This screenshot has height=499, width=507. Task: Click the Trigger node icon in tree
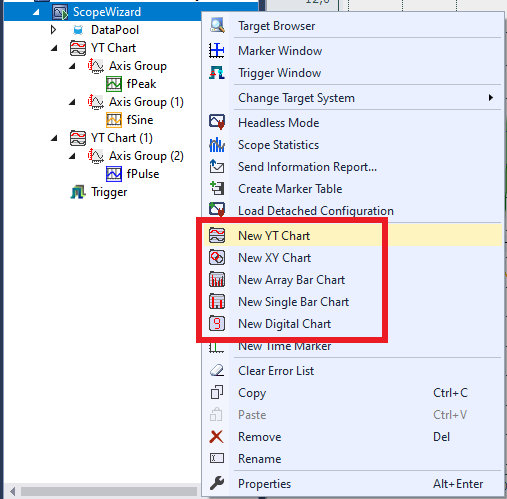[78, 192]
